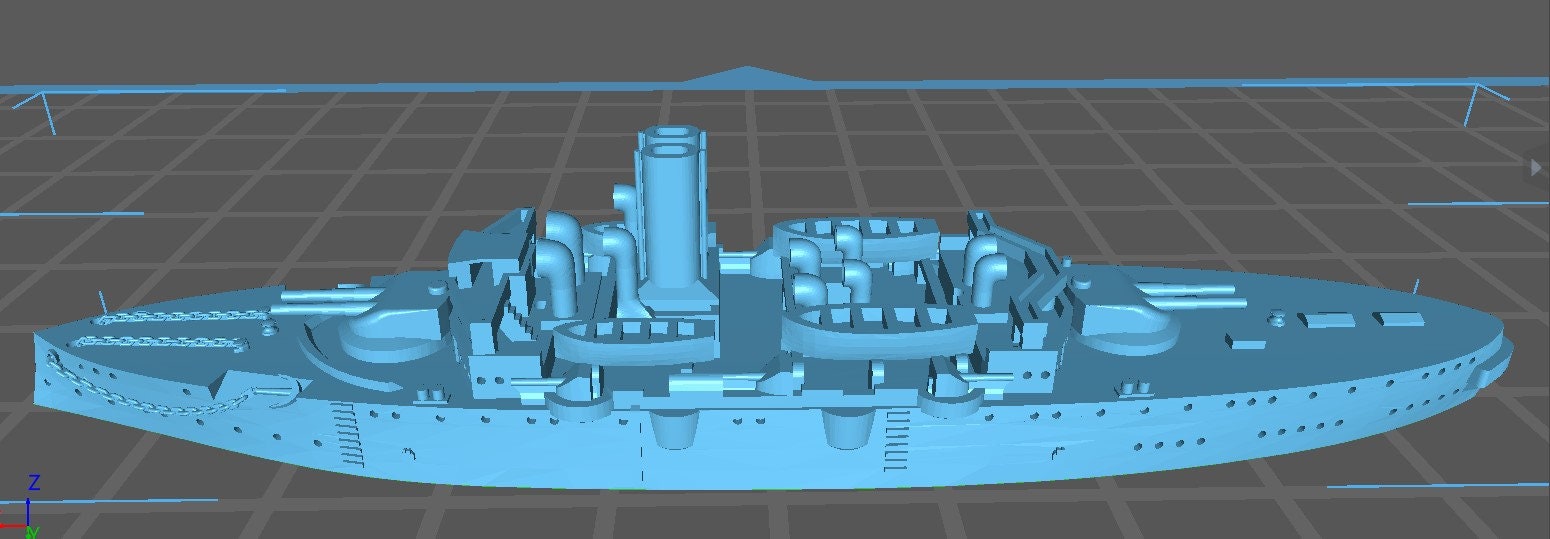
Task: Click the lifeboat below the funnel base
Action: [x=636, y=339]
